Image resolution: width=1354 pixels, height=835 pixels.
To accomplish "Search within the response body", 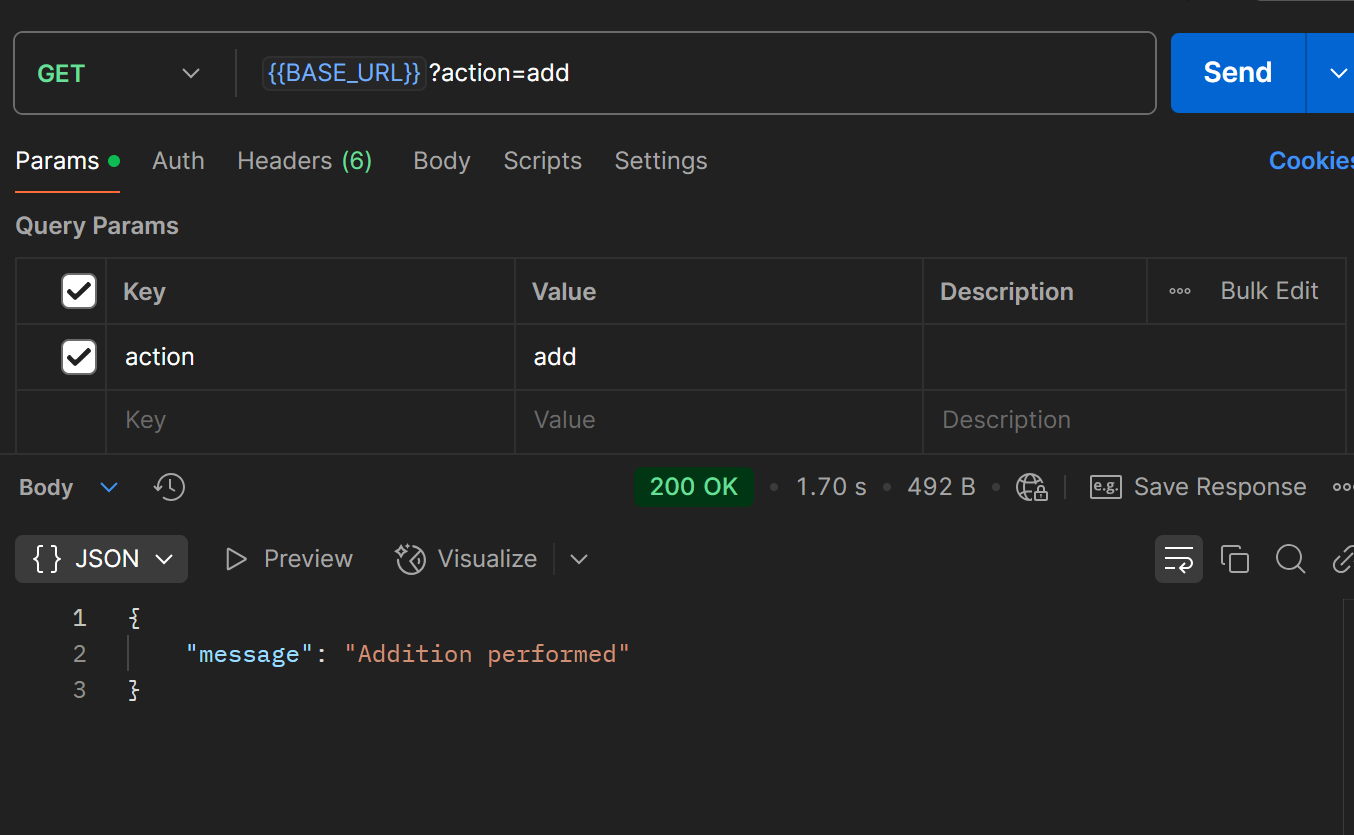I will point(1290,559).
